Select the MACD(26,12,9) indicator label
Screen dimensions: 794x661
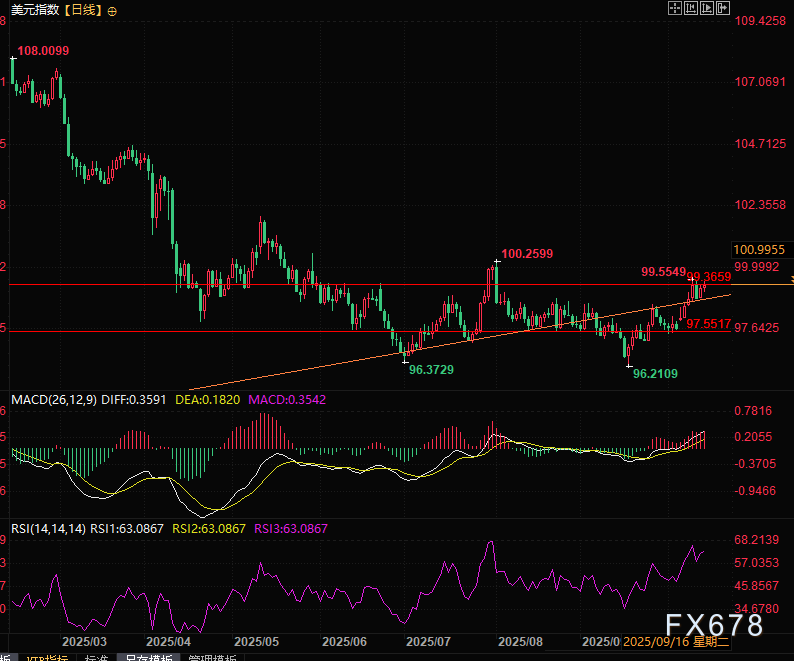click(51, 399)
